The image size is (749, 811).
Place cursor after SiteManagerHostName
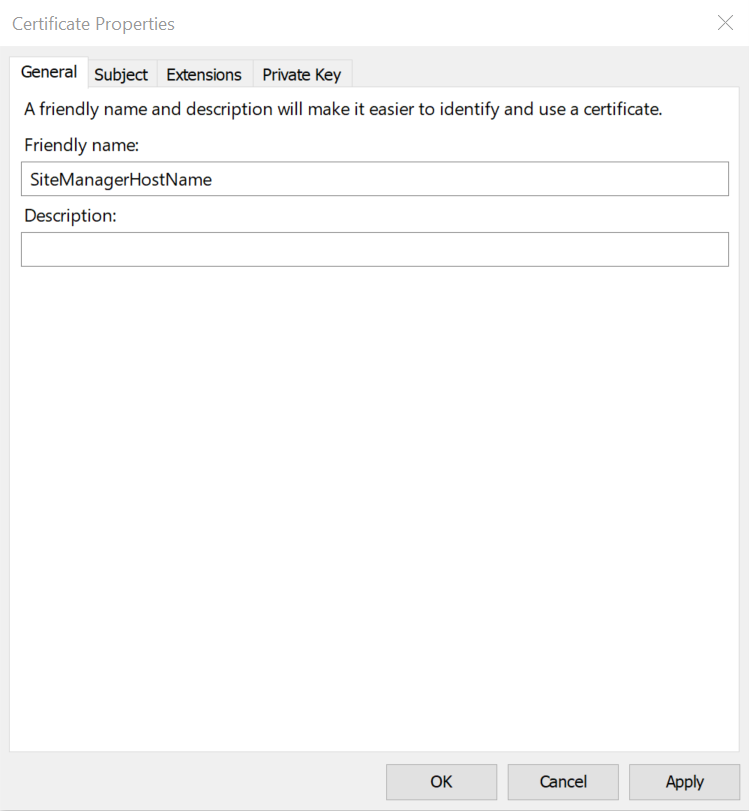215,180
